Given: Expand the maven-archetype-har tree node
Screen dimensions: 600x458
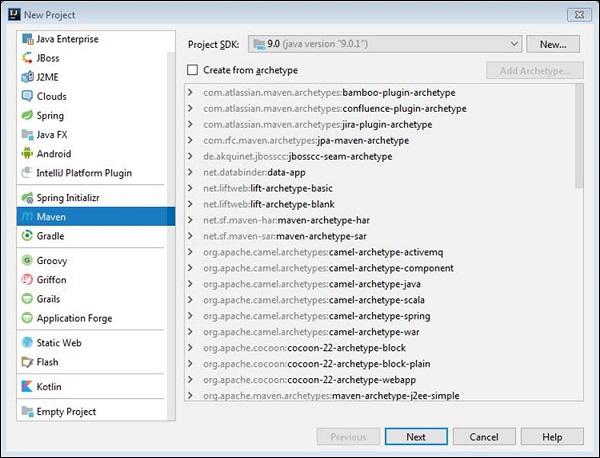Looking at the screenshot, I should pyautogui.click(x=191, y=220).
